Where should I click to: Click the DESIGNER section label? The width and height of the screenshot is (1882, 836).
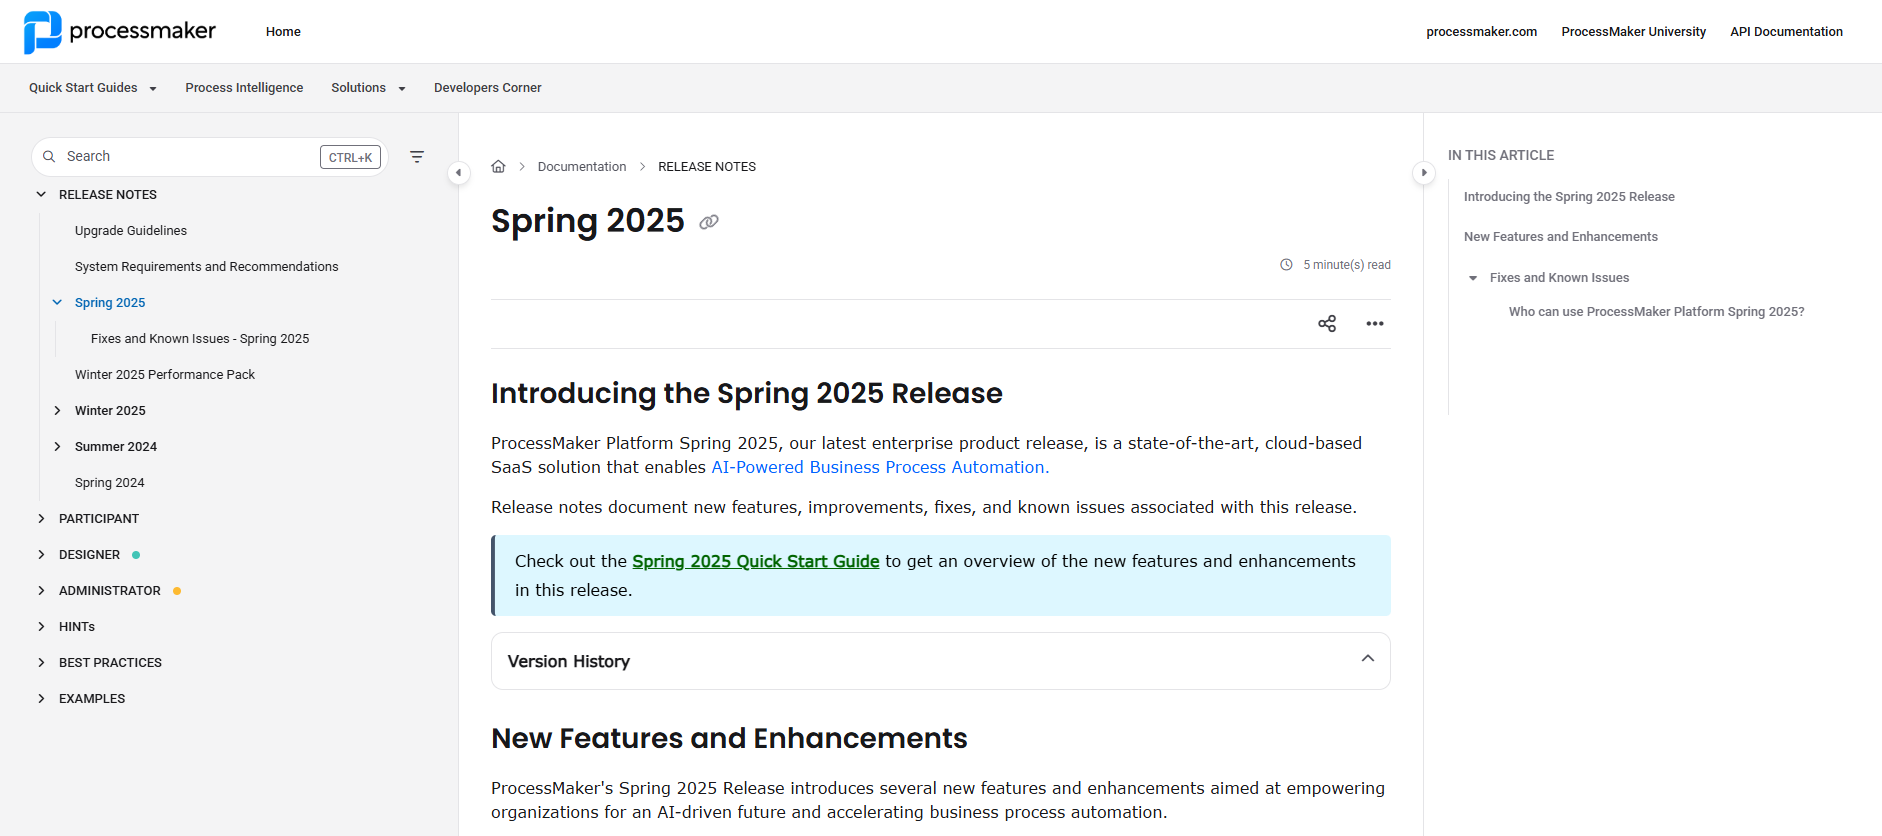click(89, 555)
